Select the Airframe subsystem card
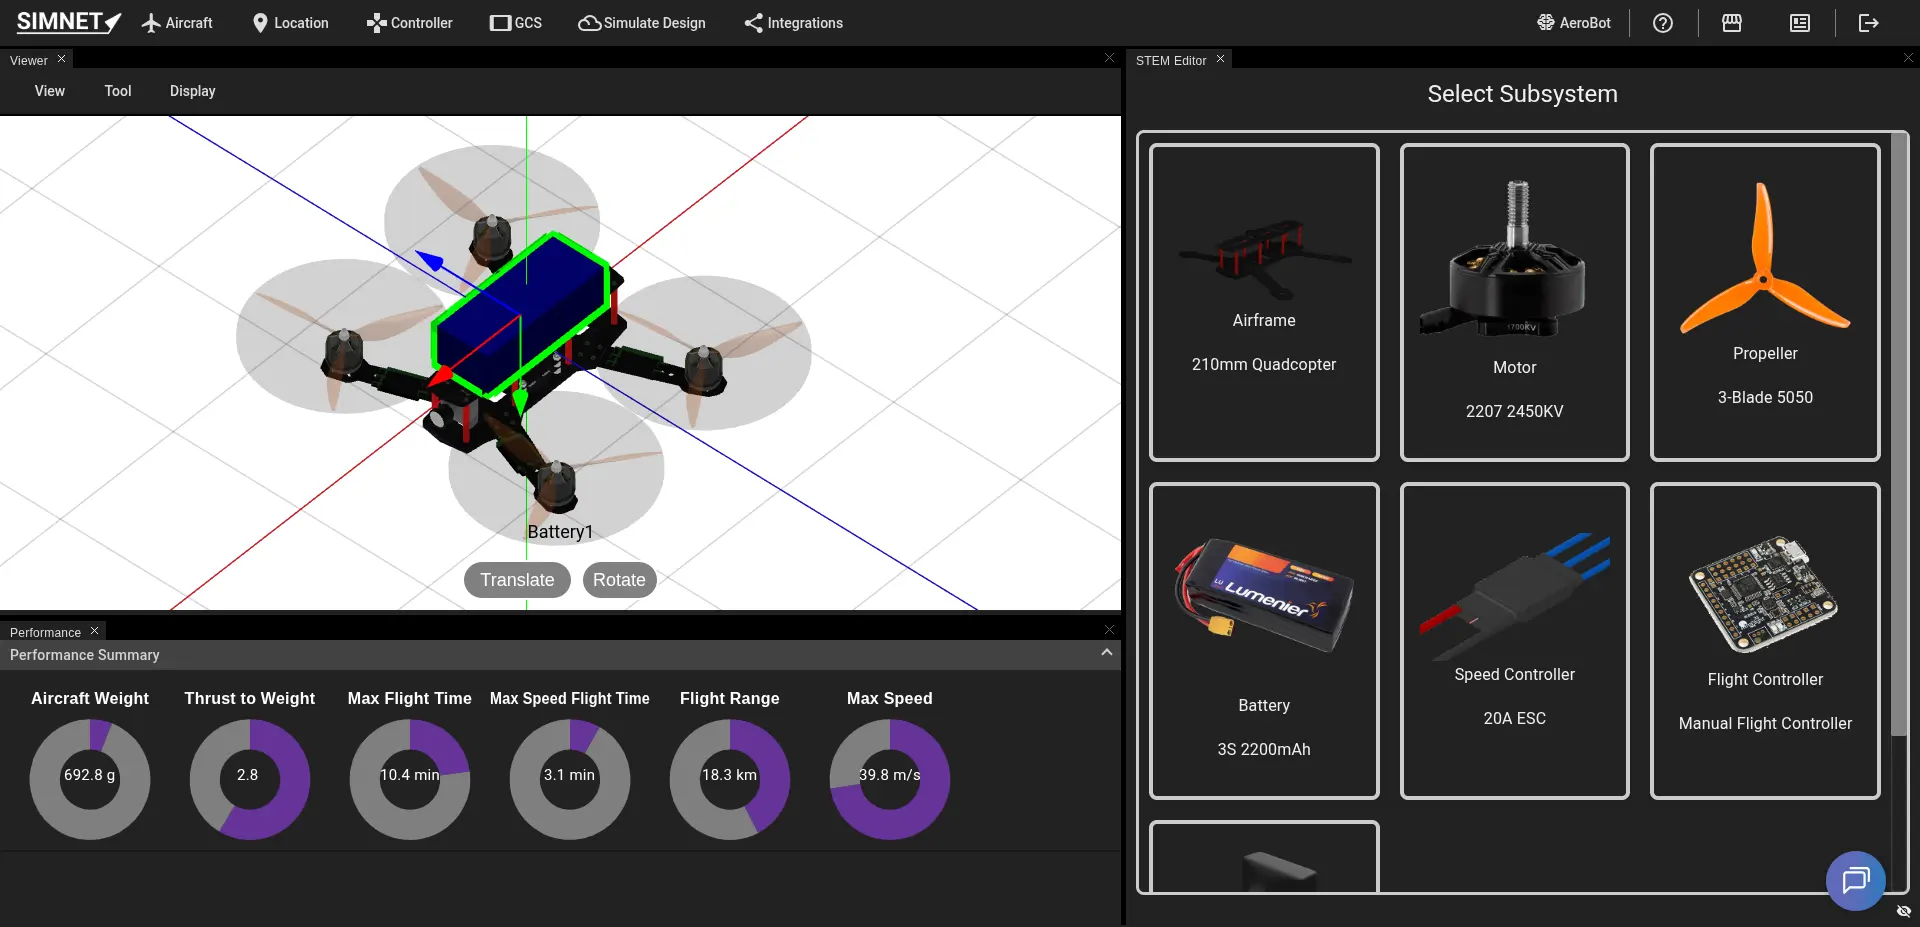Screen dimensions: 1920x927 pos(1264,302)
